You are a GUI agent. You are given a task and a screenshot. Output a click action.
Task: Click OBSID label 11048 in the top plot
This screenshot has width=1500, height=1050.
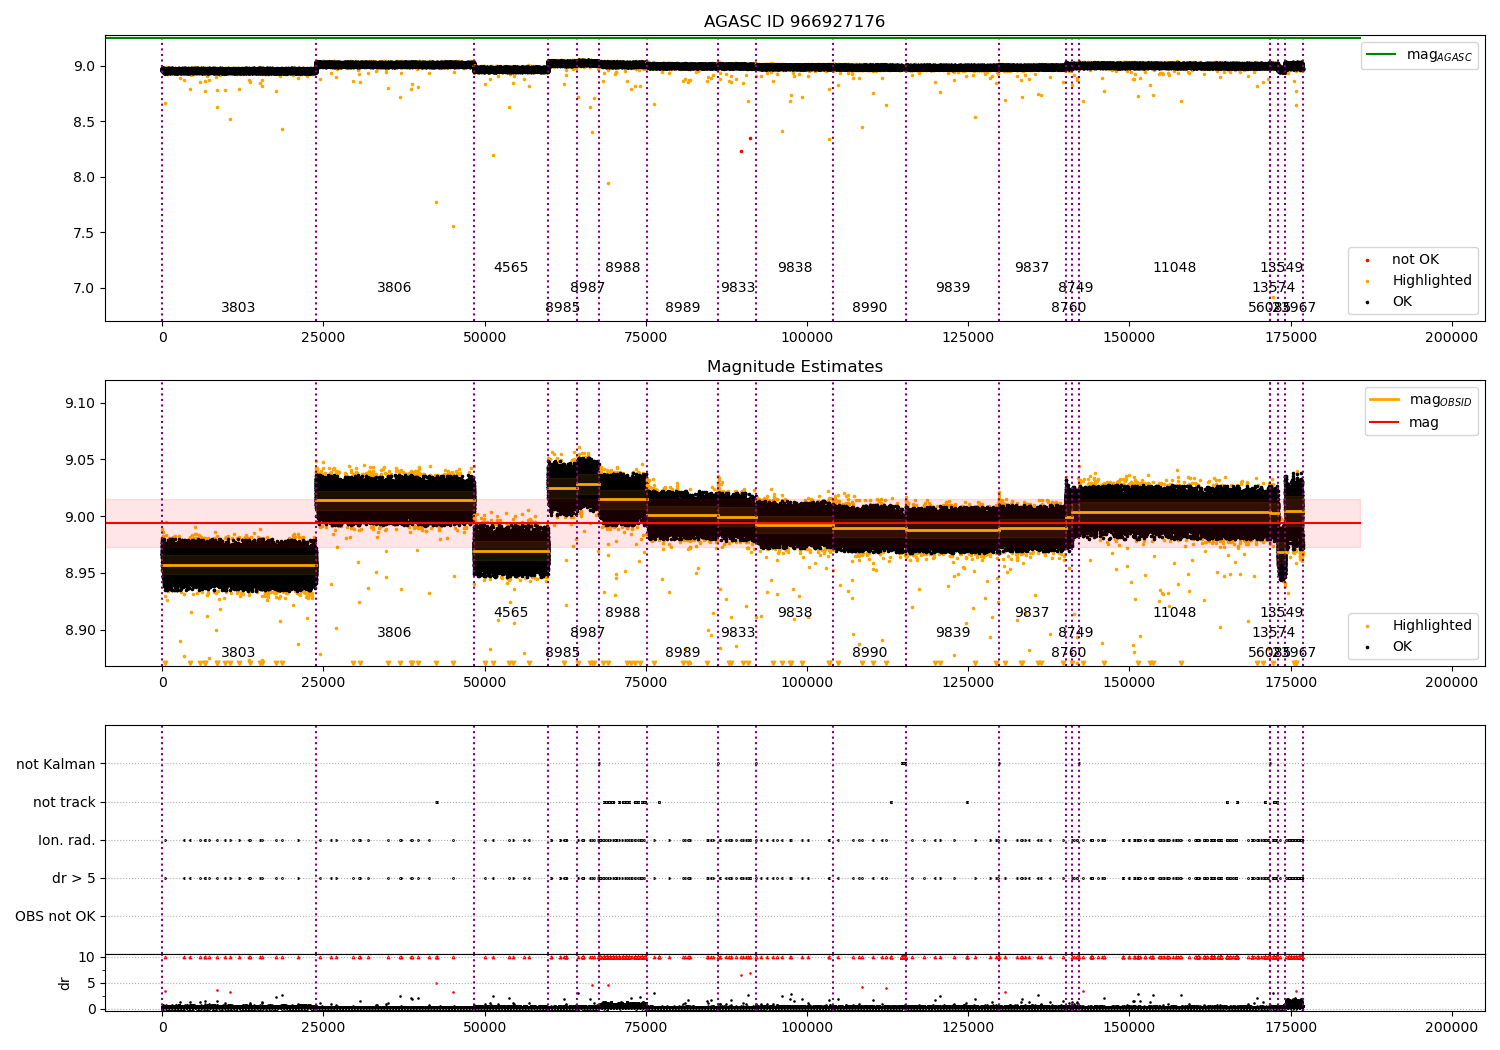click(x=1174, y=268)
